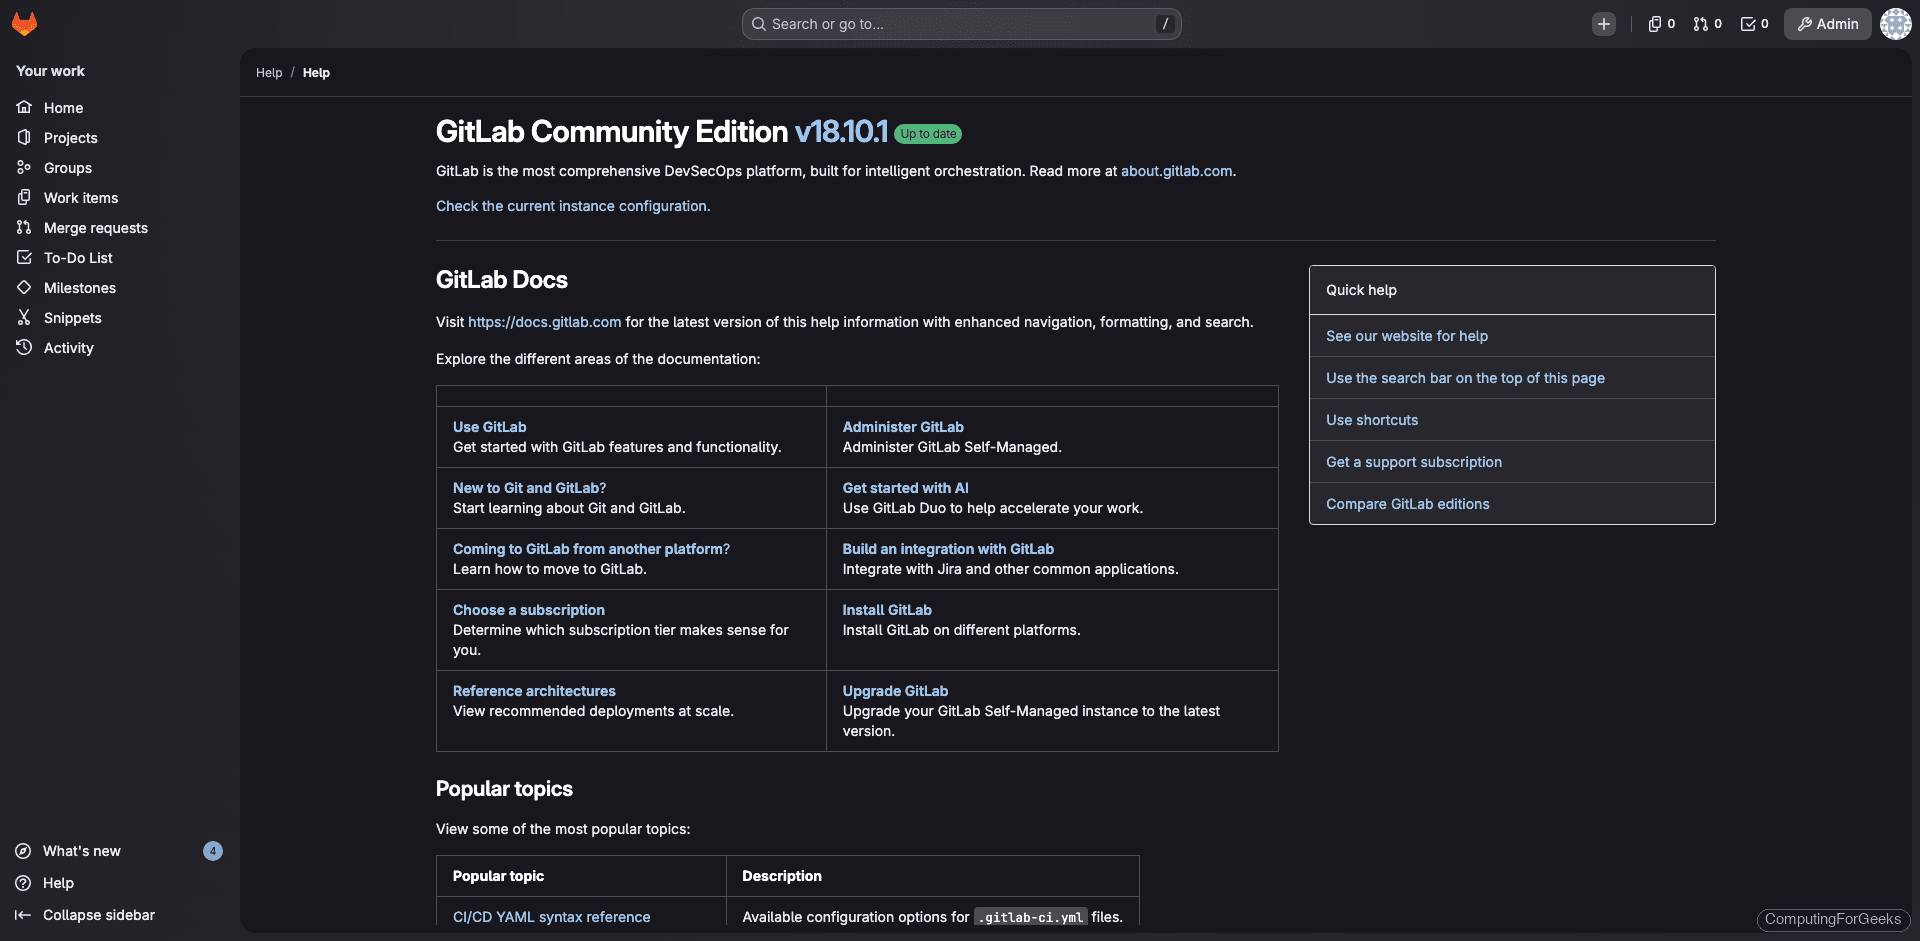This screenshot has width=1920, height=941.
Task: Click Compare GitLab editions in Quick help
Action: tap(1407, 504)
